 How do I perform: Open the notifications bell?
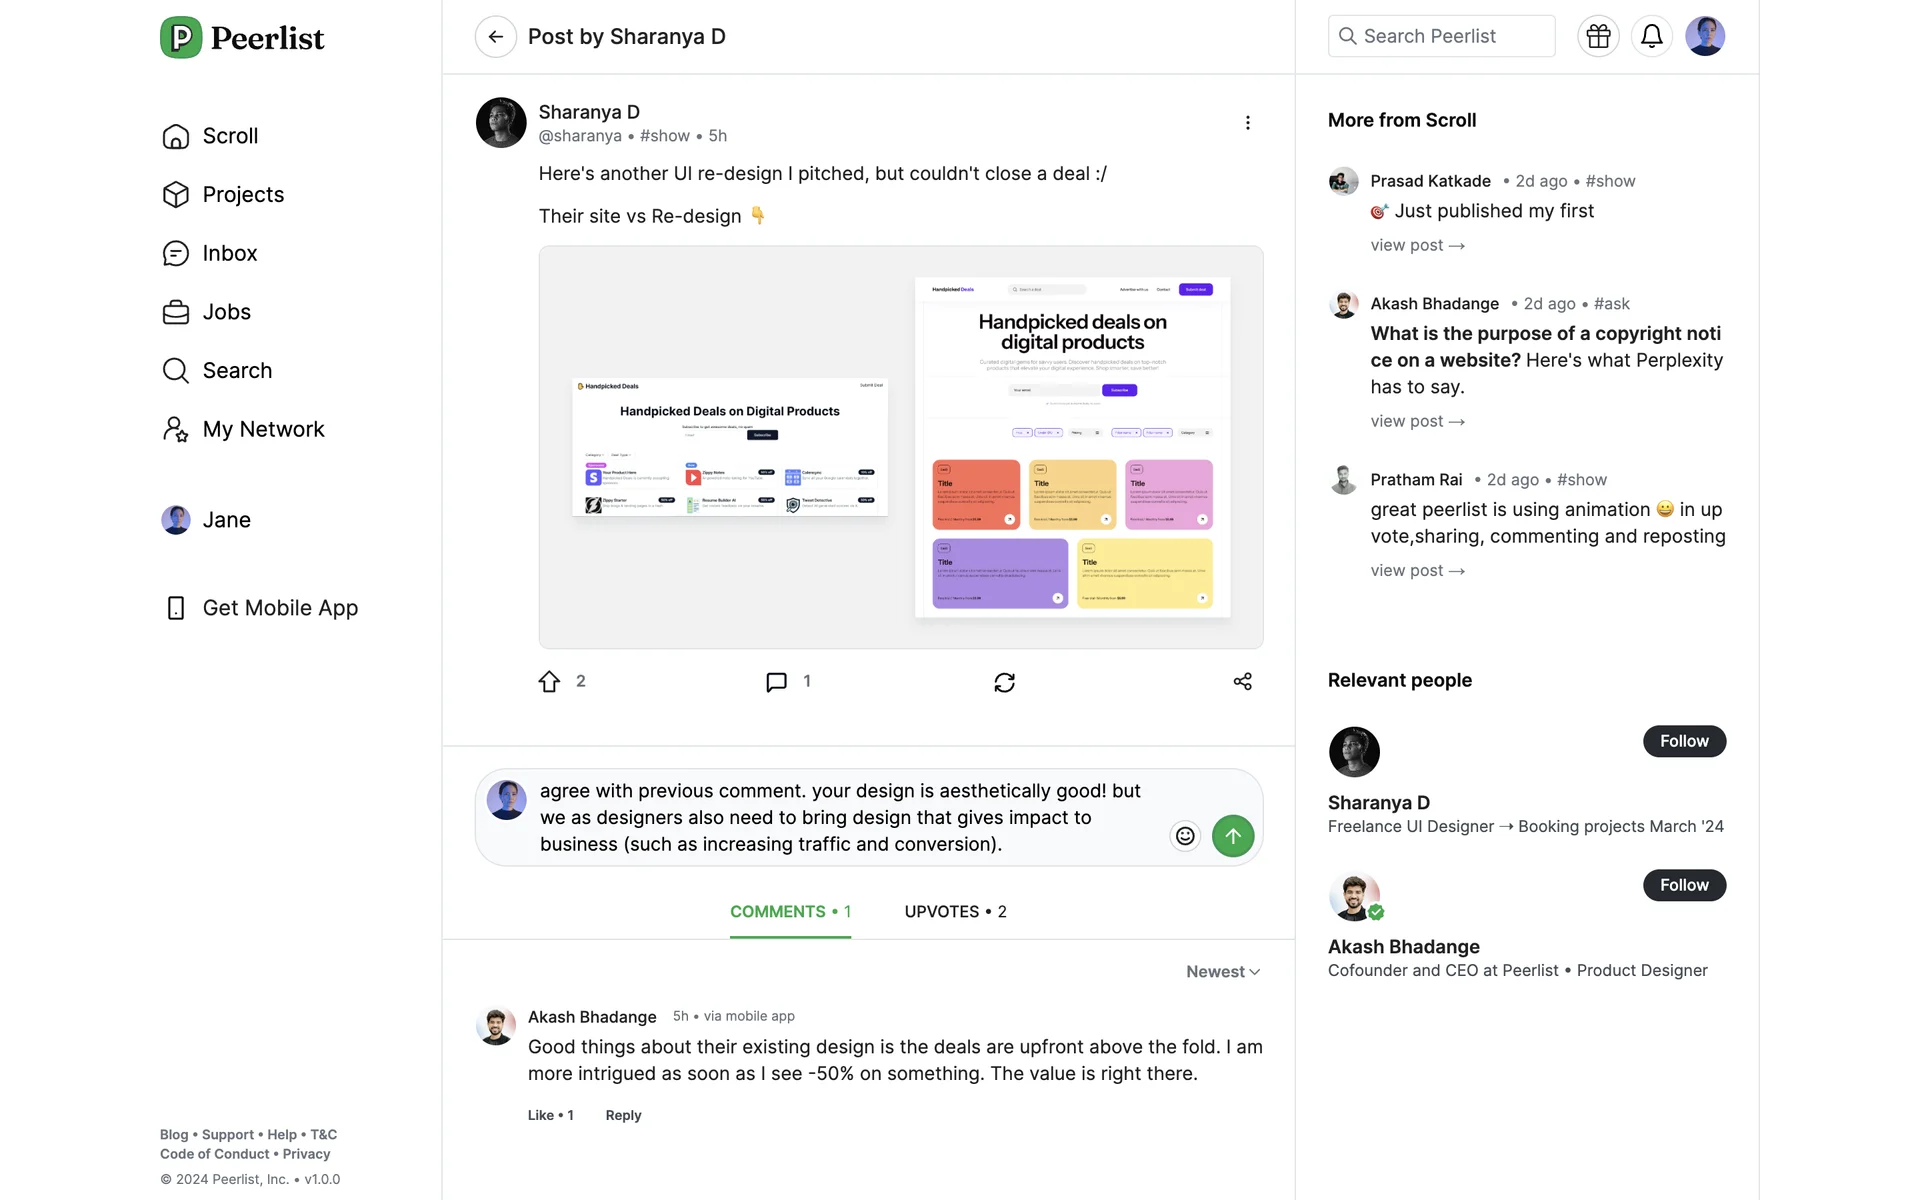pyautogui.click(x=1651, y=37)
